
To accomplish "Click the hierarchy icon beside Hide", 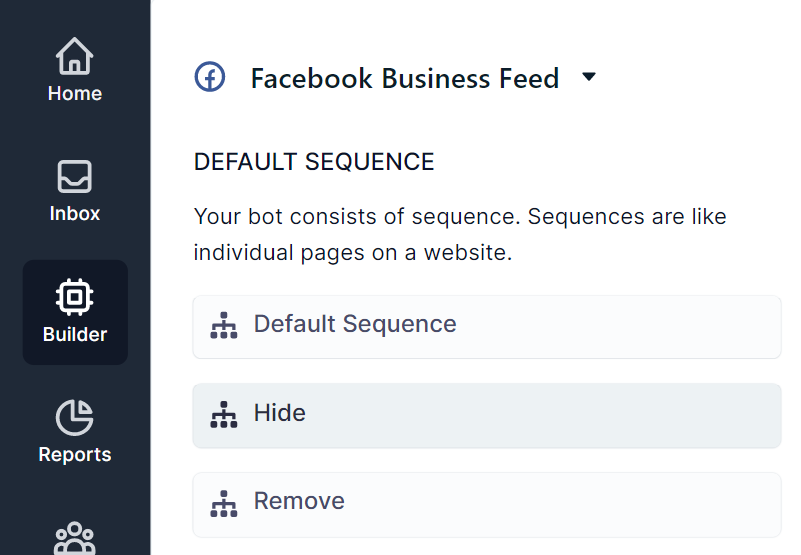I will pyautogui.click(x=224, y=414).
